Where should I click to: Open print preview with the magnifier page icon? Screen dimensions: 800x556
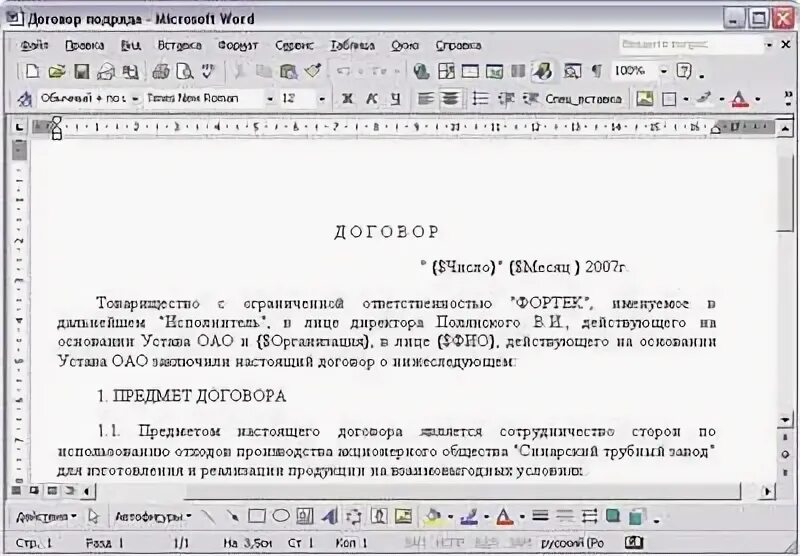click(184, 71)
